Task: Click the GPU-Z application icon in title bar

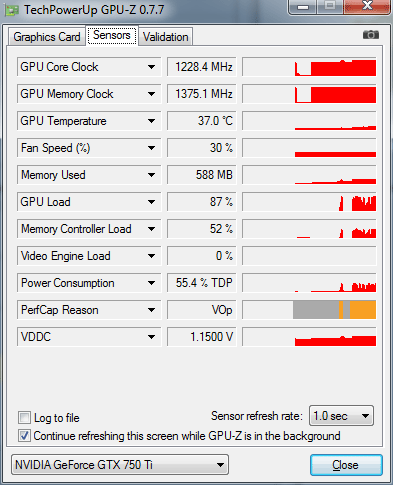Action: pos(11,10)
